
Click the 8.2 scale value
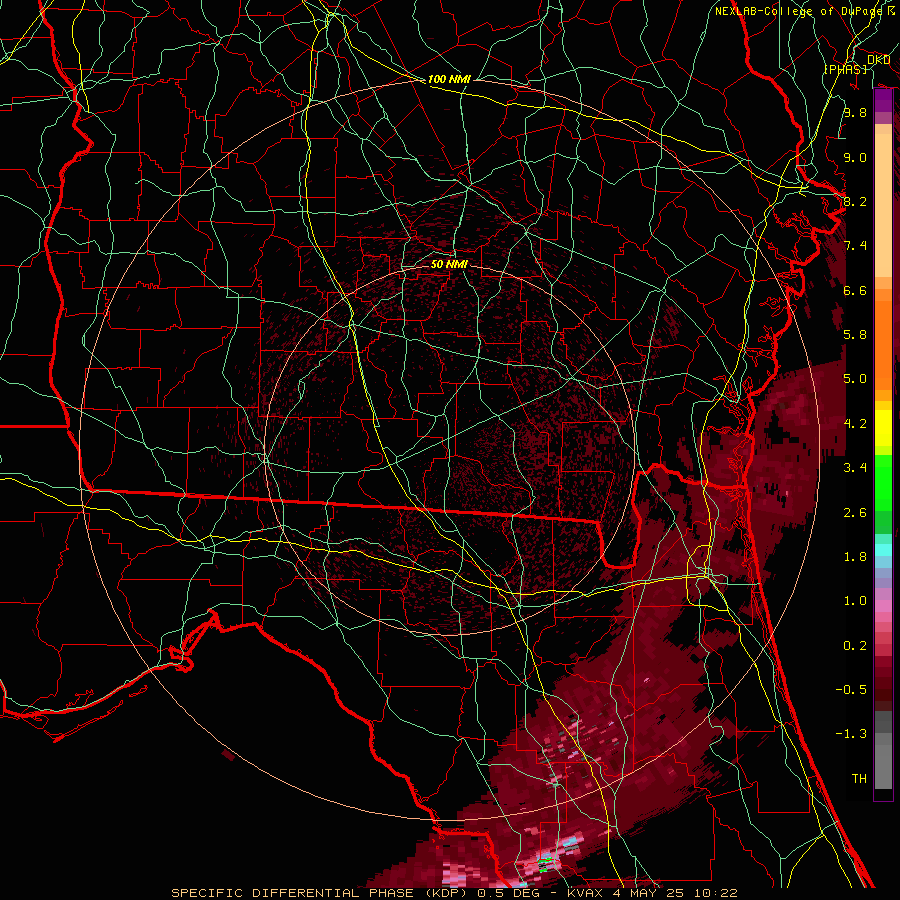tap(855, 201)
